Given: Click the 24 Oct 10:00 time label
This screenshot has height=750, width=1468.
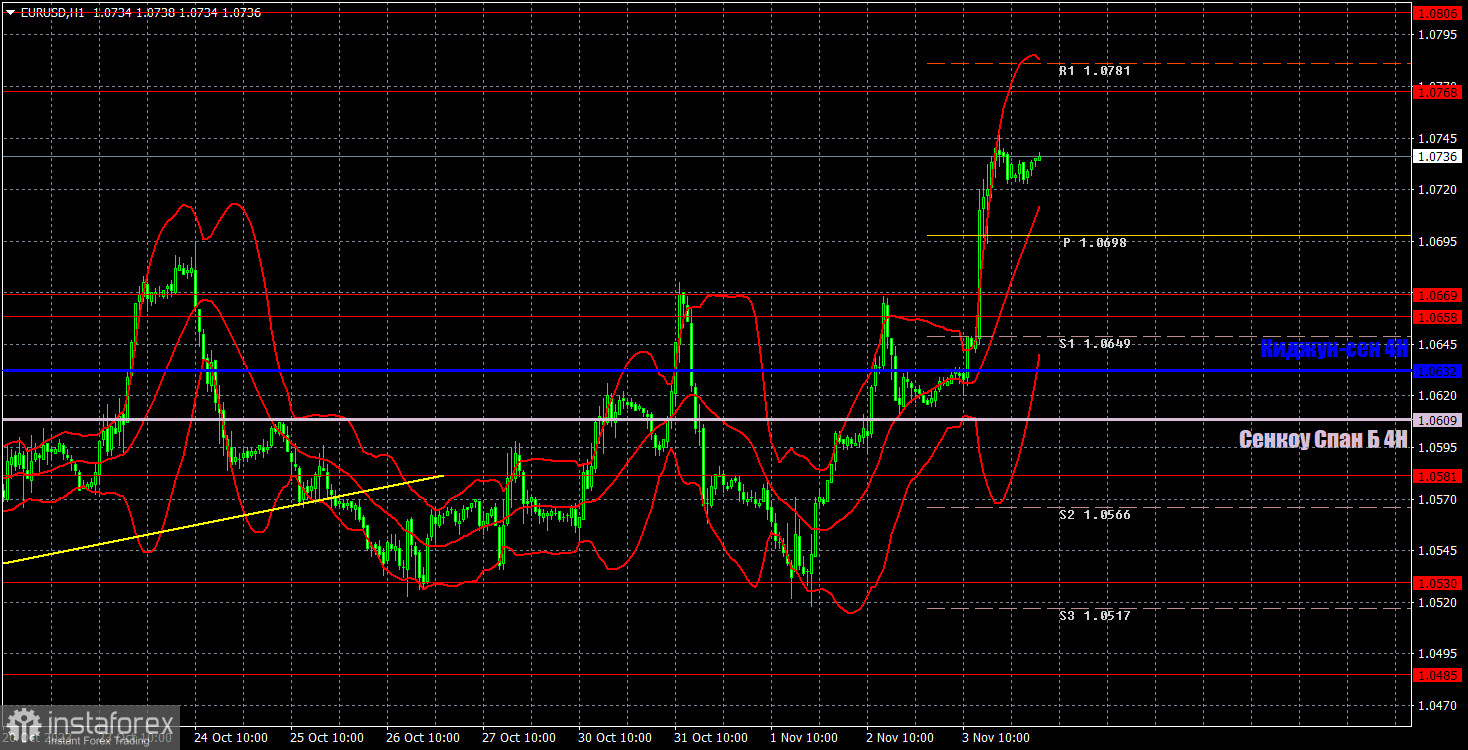Looking at the screenshot, I should [x=231, y=738].
